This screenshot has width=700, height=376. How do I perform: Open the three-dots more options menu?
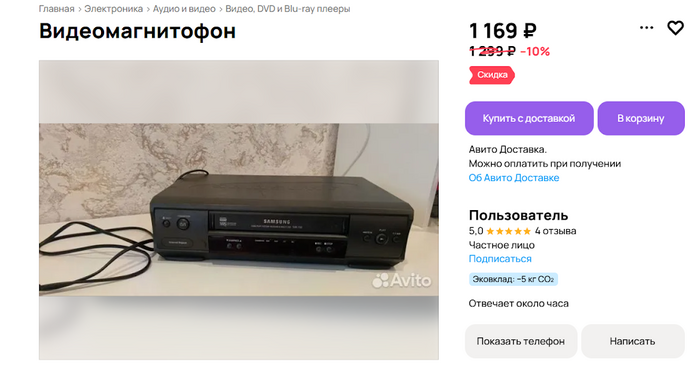click(x=646, y=28)
